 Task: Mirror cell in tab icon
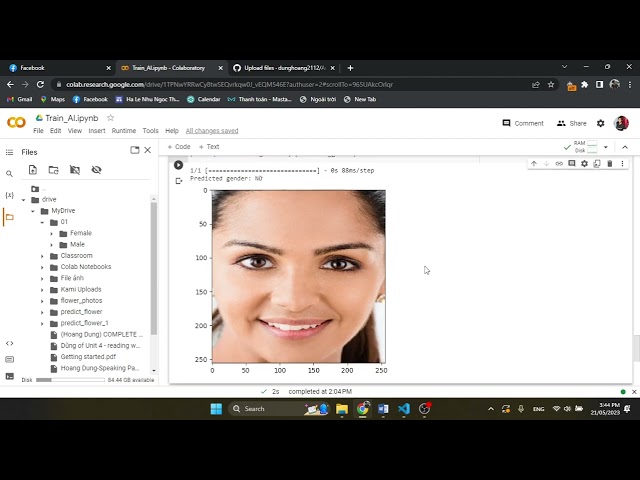click(x=597, y=164)
